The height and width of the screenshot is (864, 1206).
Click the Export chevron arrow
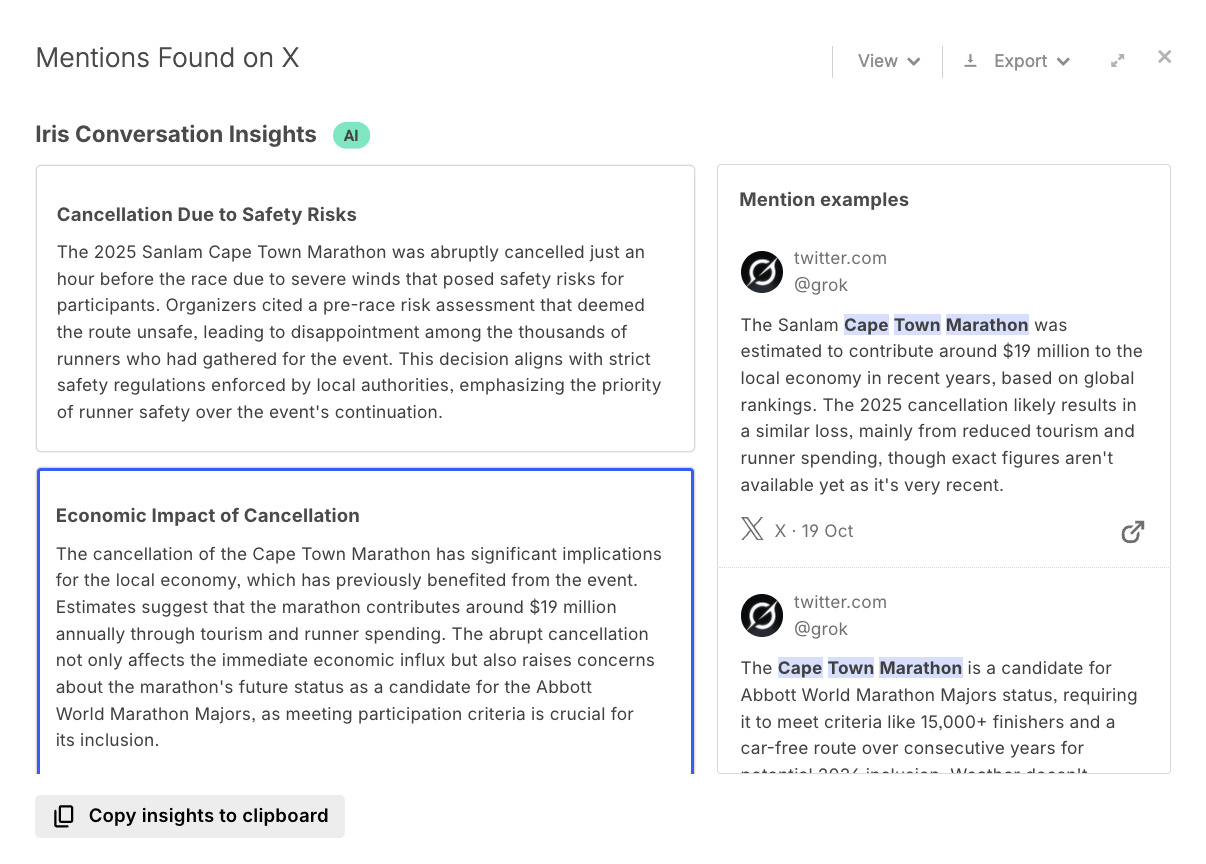pyautogui.click(x=1063, y=62)
